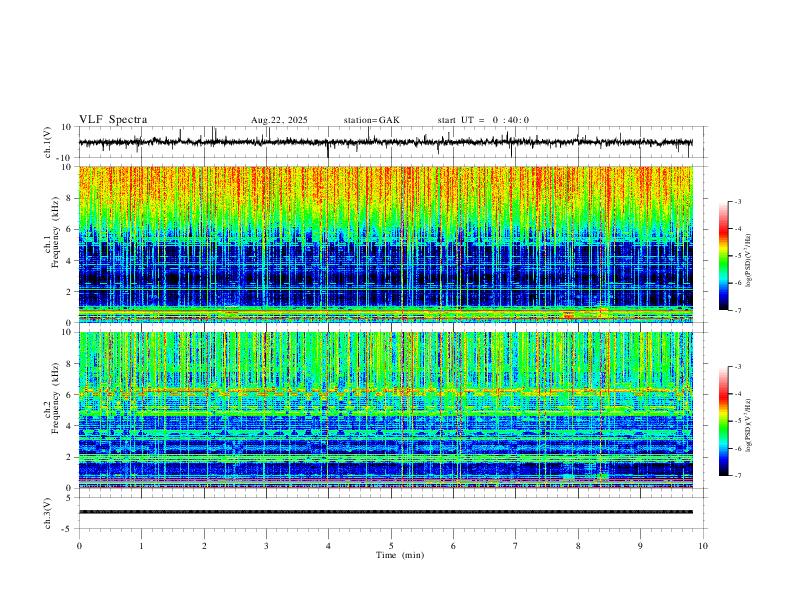Click time axis tick label "1"

pos(141,546)
